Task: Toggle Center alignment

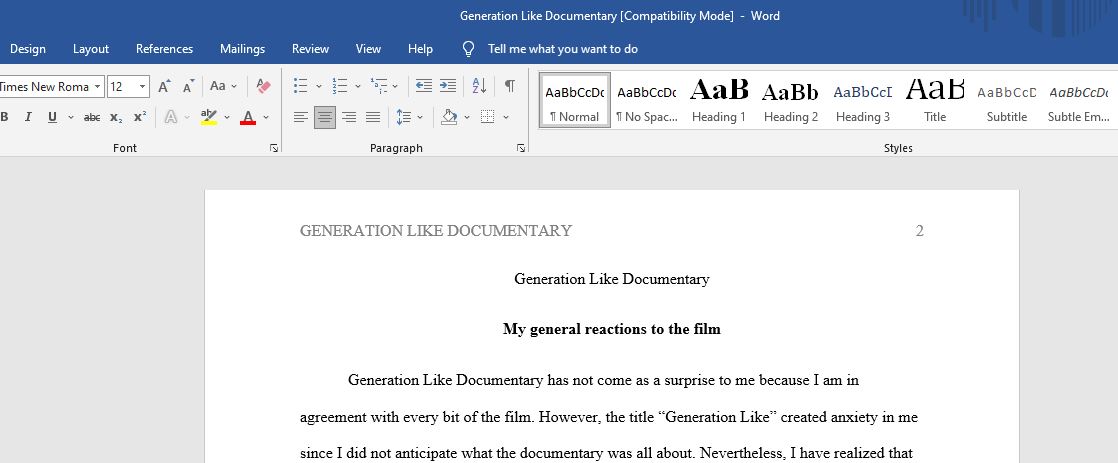Action: (325, 117)
